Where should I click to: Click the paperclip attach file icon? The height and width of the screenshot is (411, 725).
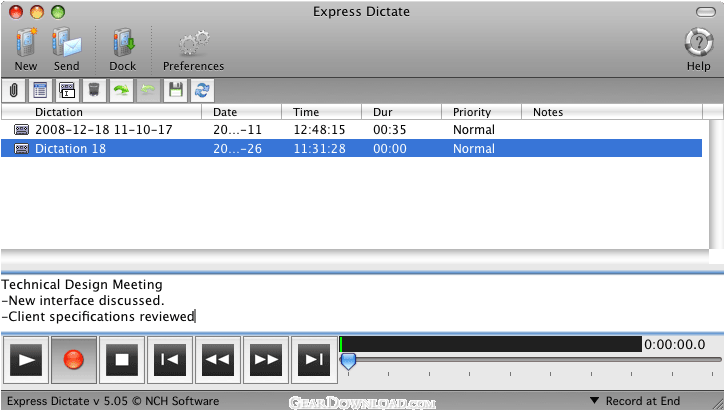coord(14,90)
